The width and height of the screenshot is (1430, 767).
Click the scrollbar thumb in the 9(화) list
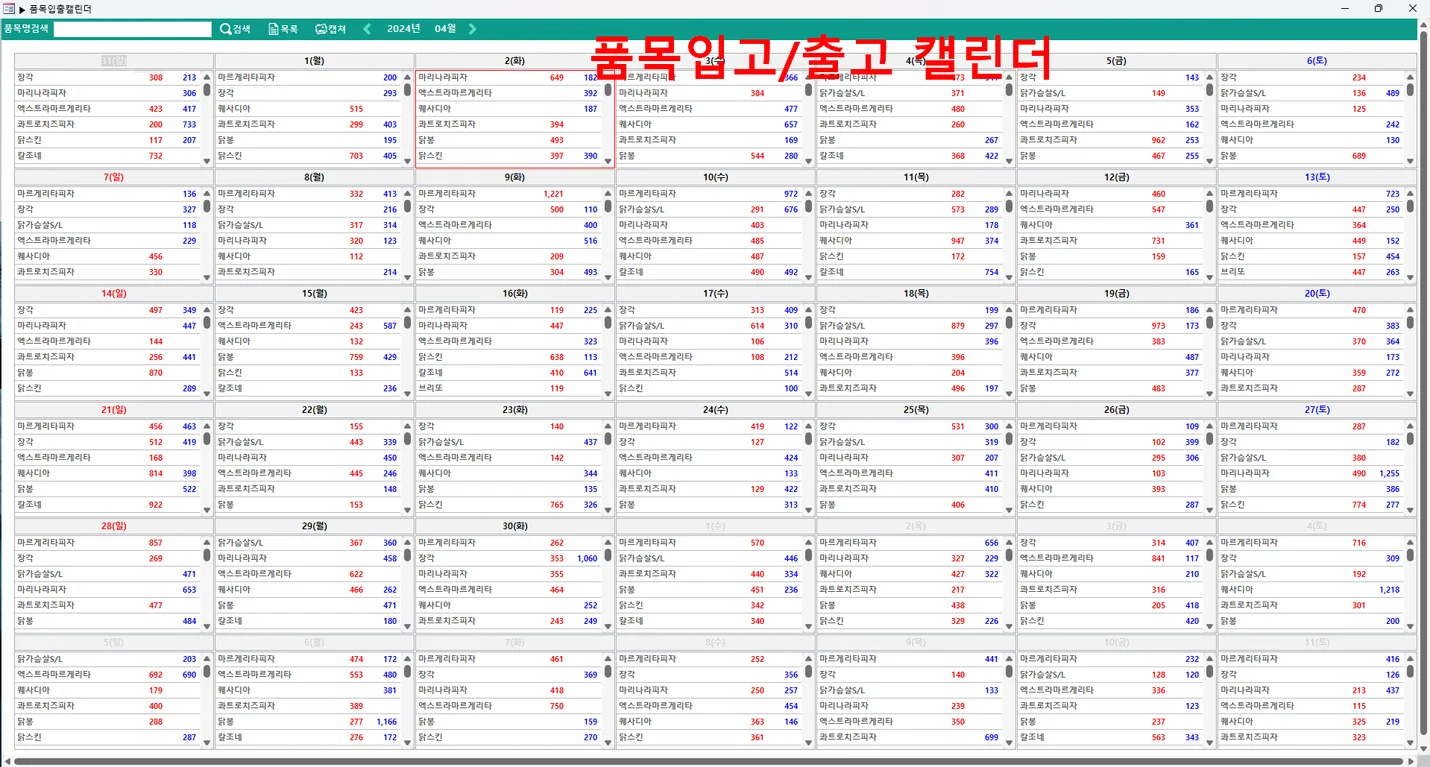tap(608, 206)
